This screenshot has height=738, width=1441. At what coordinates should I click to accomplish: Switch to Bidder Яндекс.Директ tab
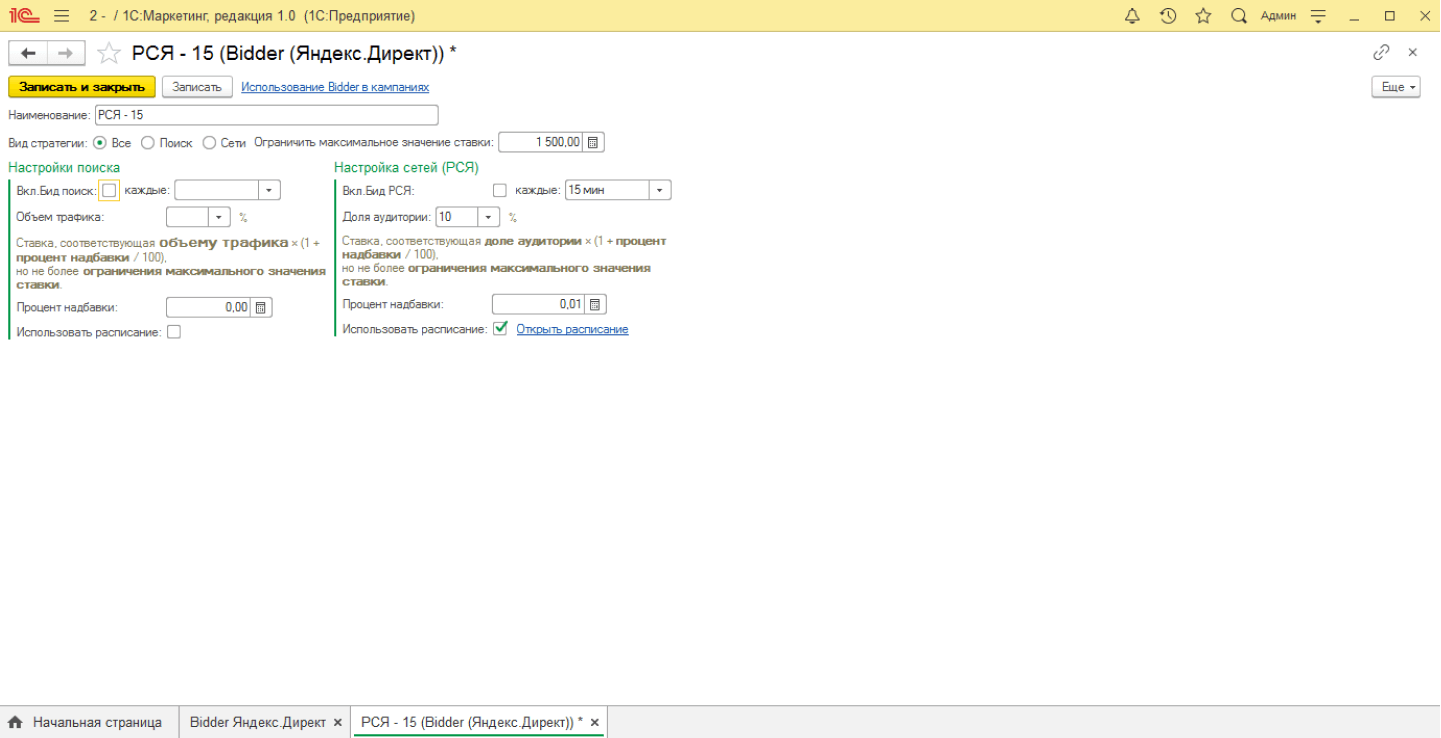[258, 722]
